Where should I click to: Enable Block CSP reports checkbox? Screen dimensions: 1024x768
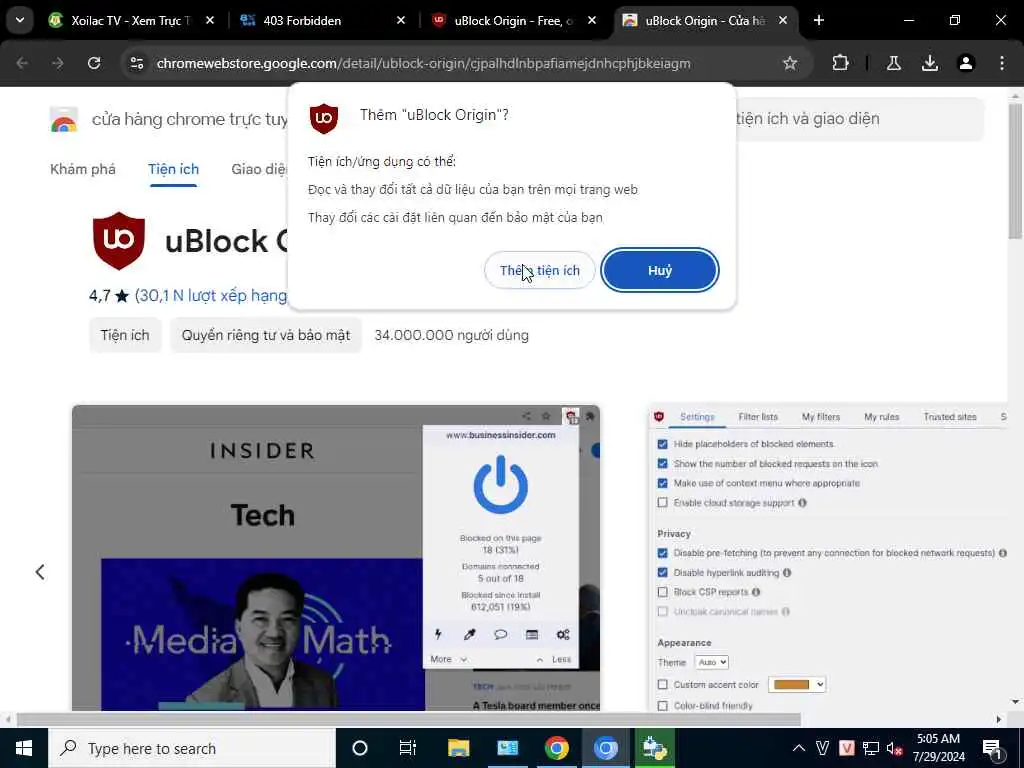point(663,592)
